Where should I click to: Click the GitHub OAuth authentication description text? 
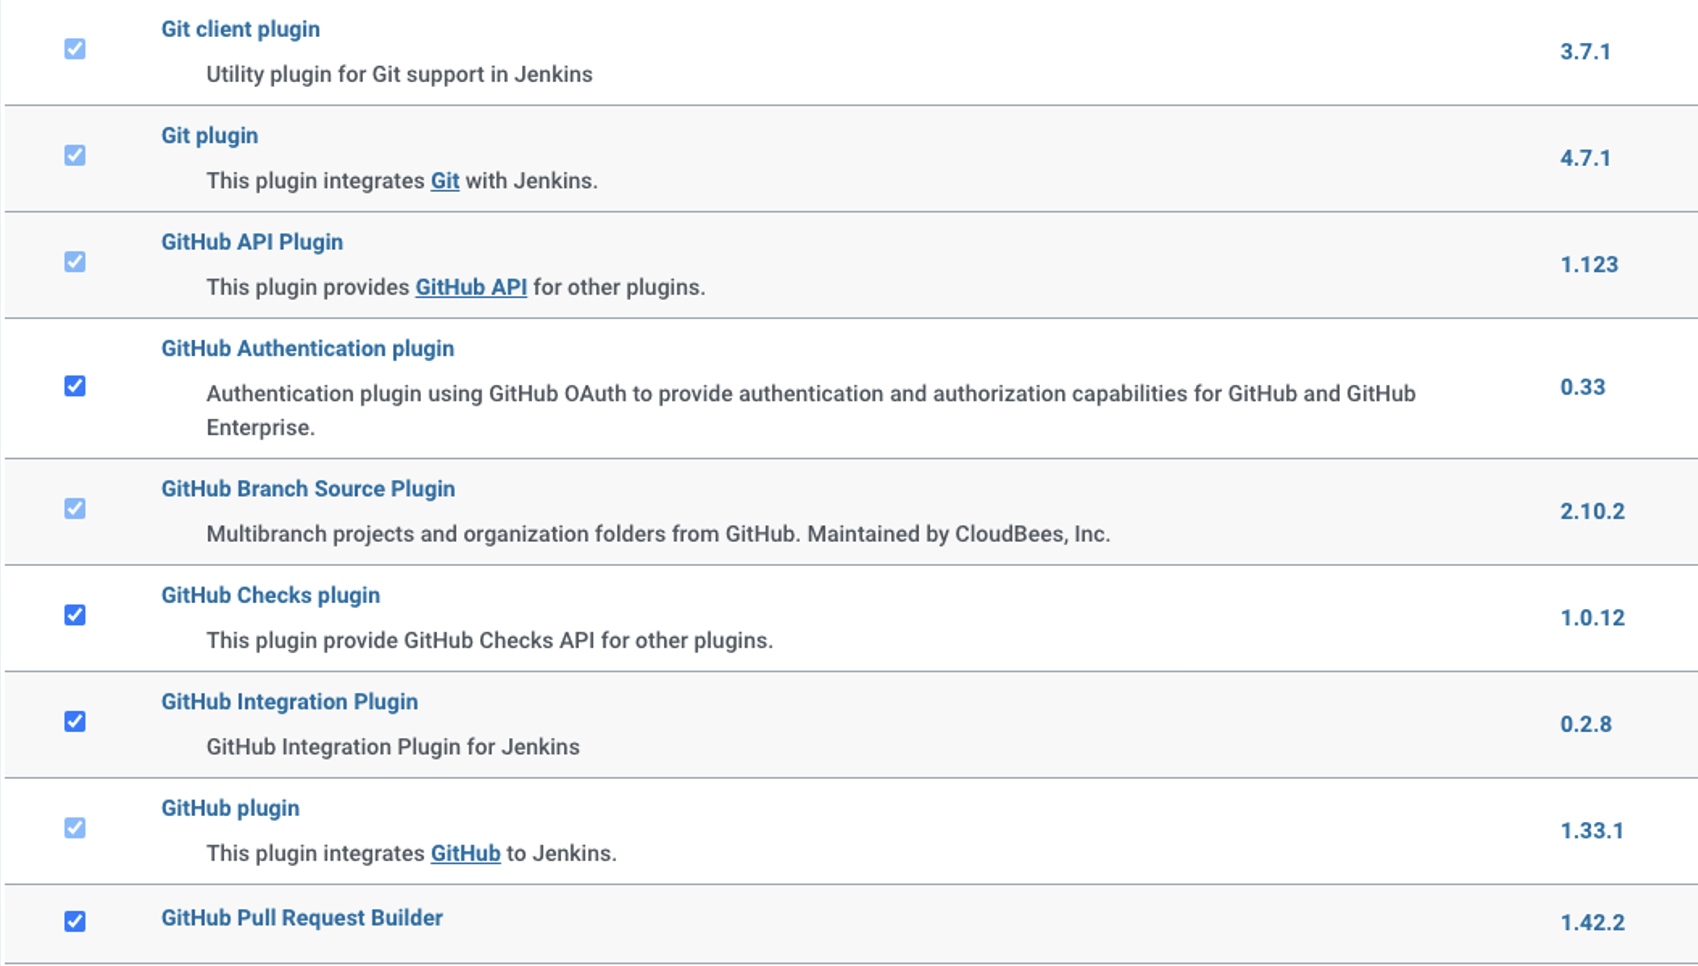pyautogui.click(x=811, y=410)
